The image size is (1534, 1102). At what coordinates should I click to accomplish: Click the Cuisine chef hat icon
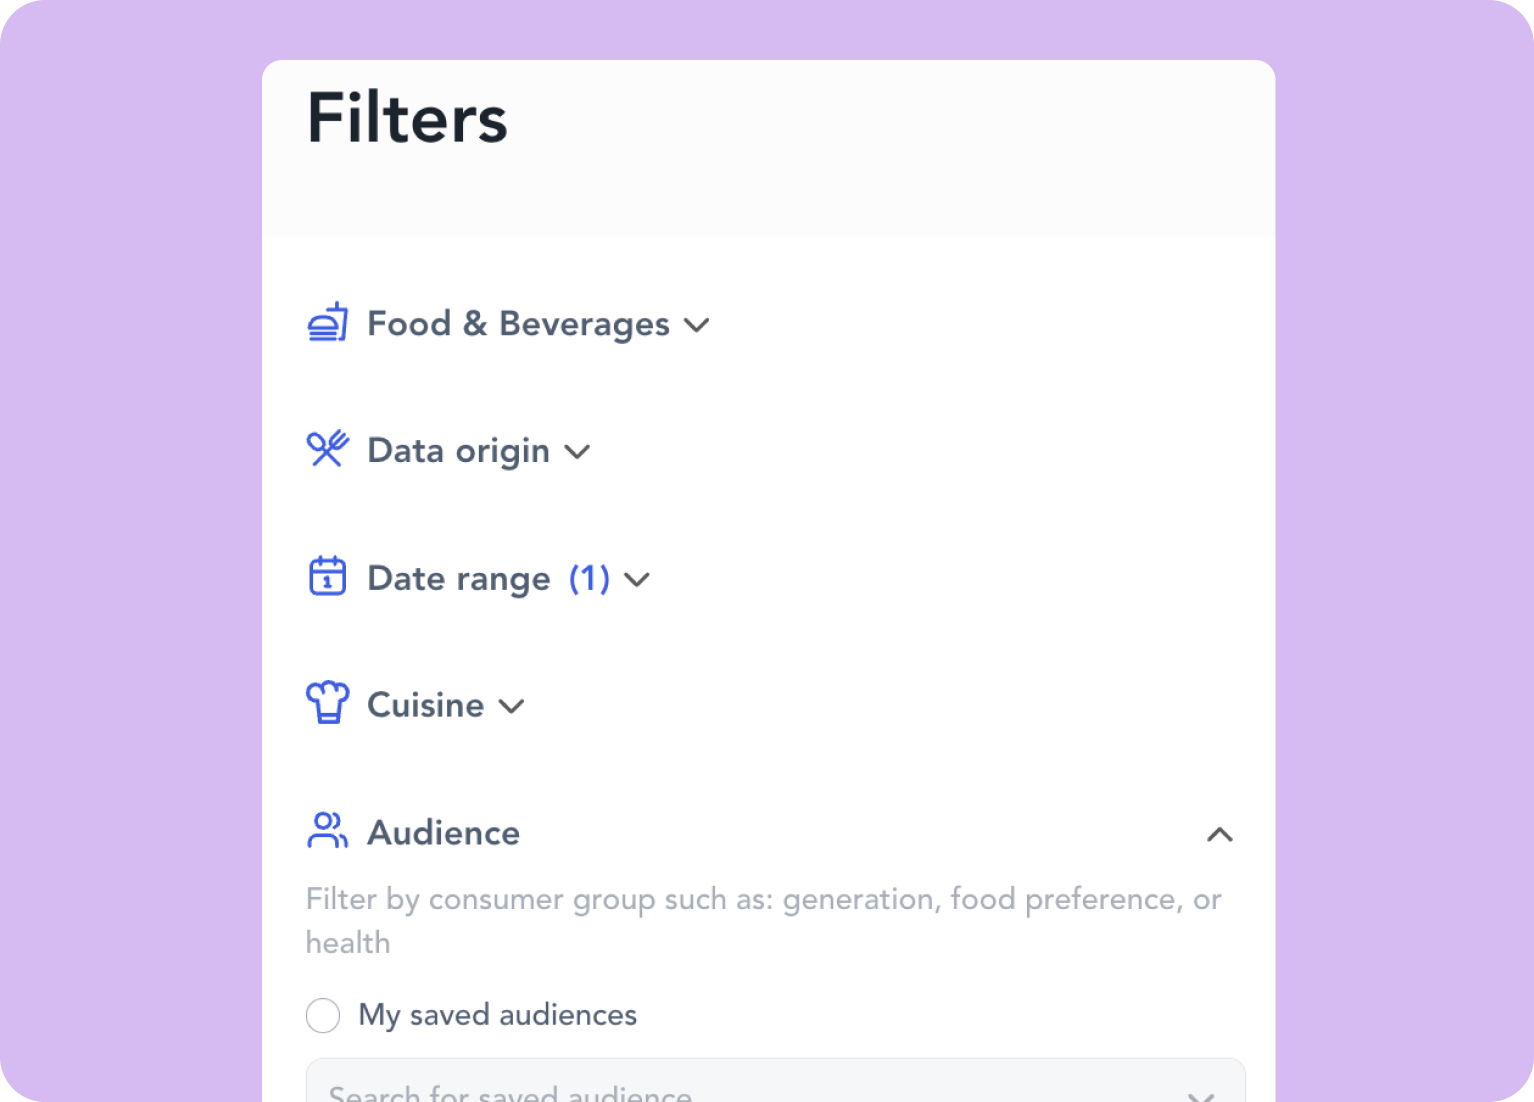click(326, 703)
